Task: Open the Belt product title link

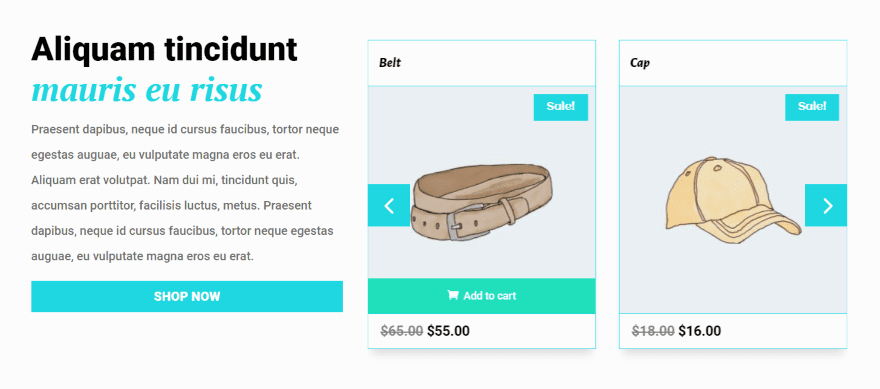Action: click(390, 63)
